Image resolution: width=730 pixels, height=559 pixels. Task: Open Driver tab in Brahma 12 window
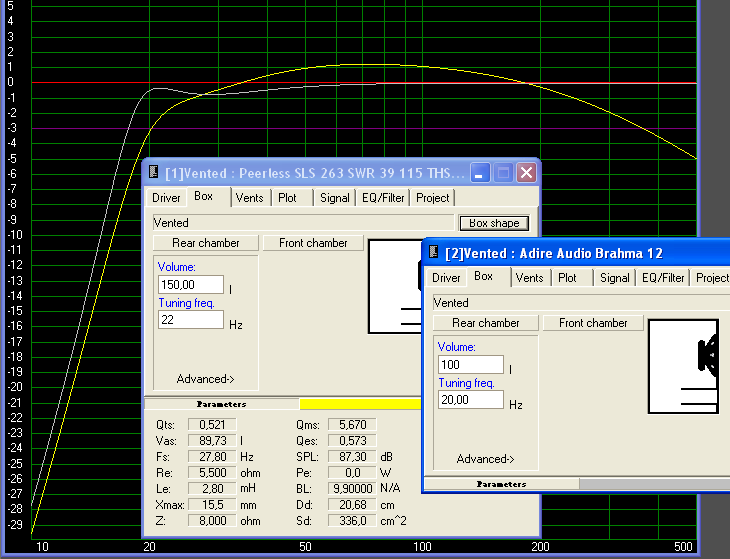(x=446, y=278)
